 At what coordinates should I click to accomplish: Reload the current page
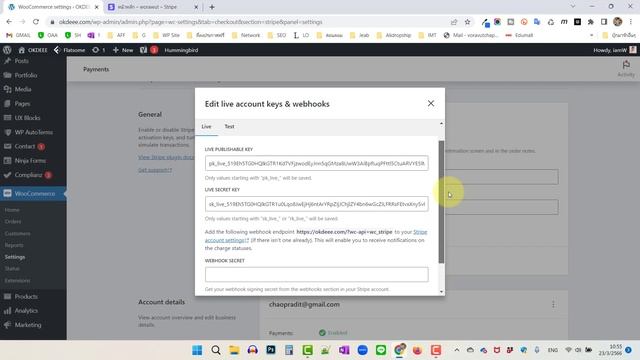coord(36,22)
